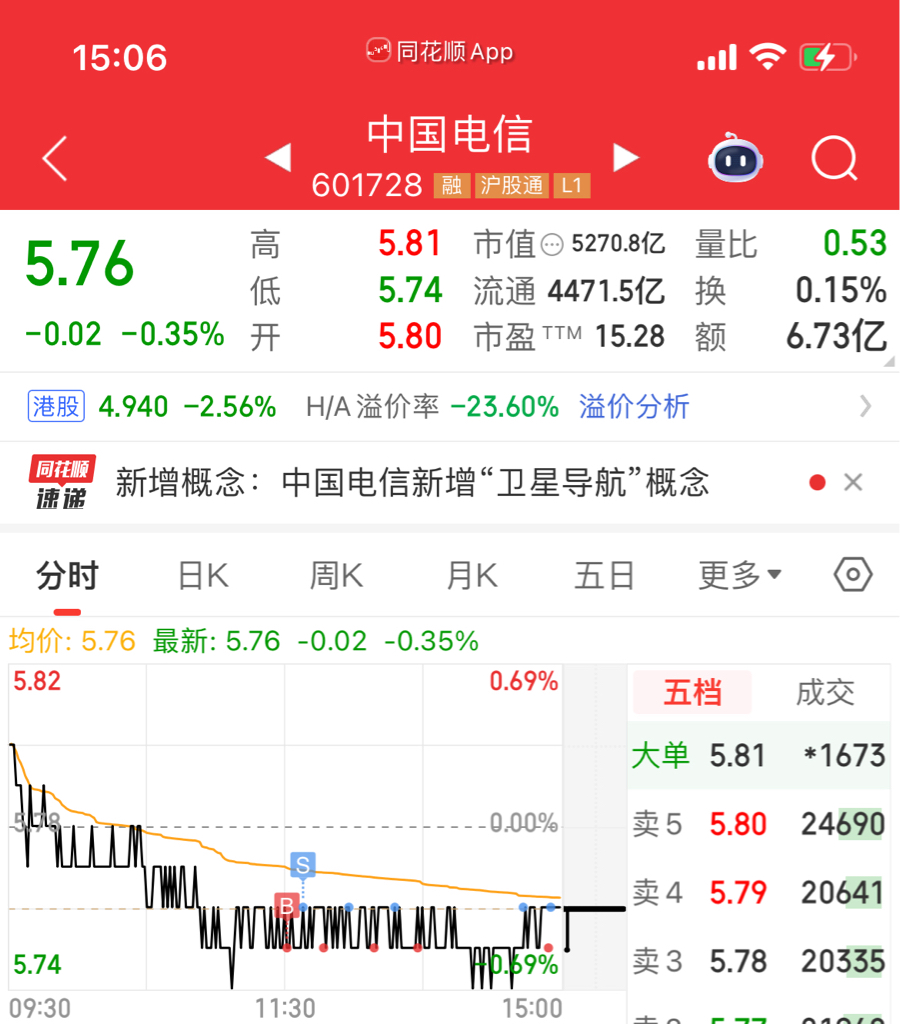Open the robot AI assistant
Screen dimensions: 900x1024
pyautogui.click(x=735, y=157)
